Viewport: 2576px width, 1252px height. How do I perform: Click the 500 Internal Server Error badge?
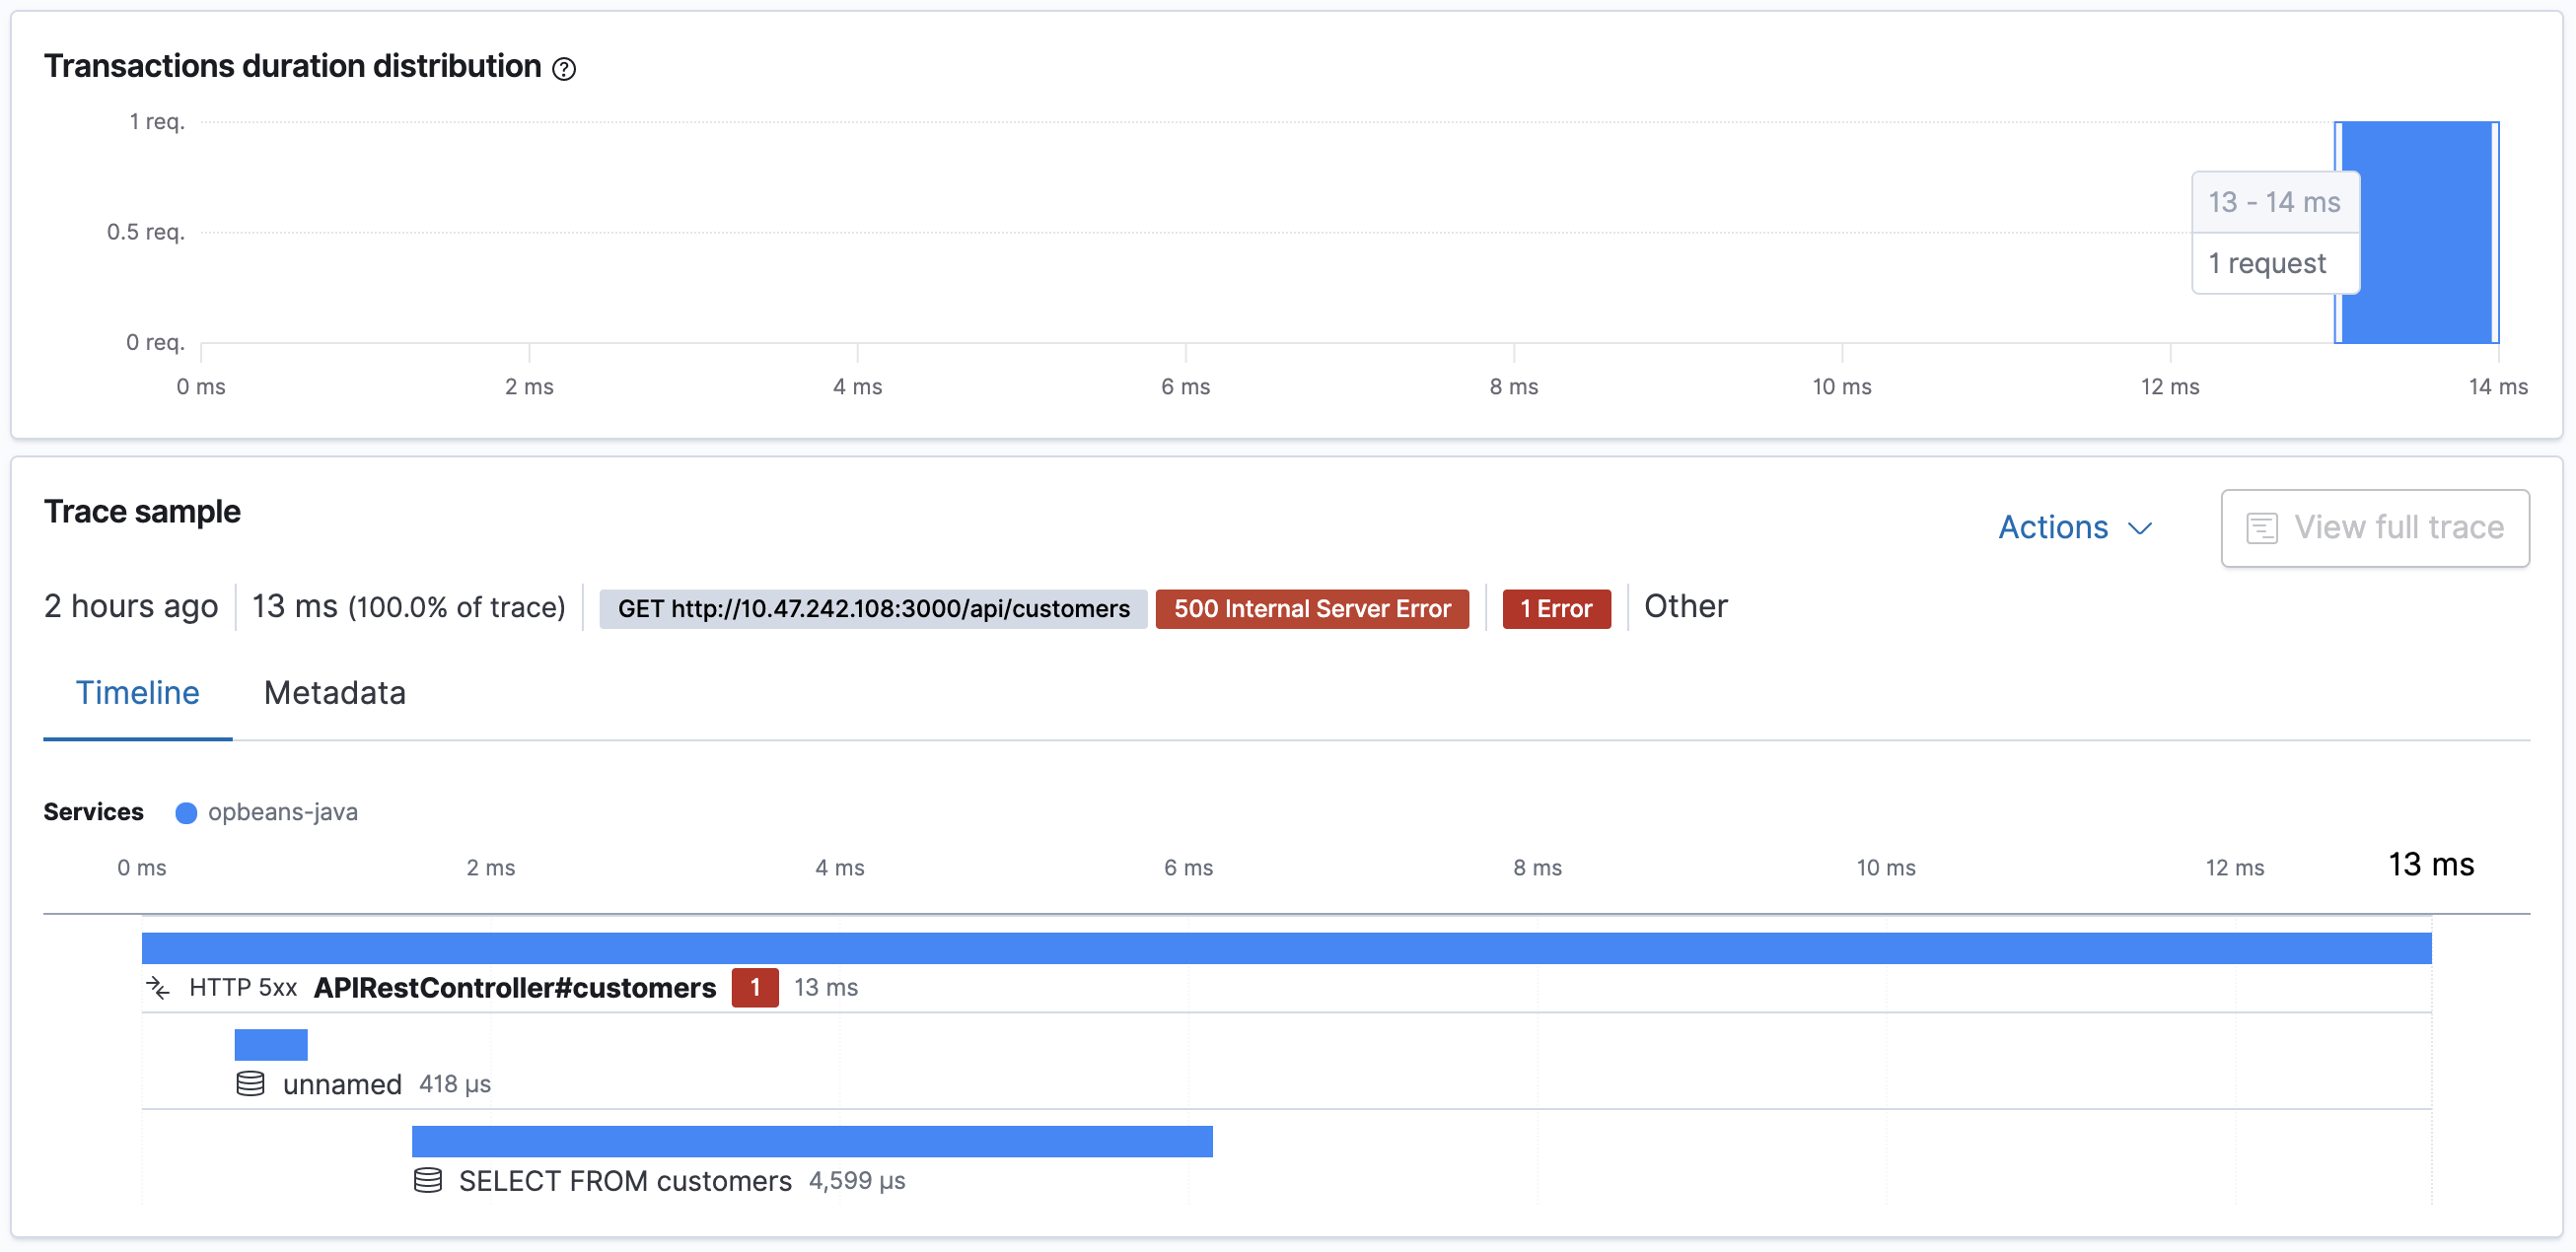pyautogui.click(x=1312, y=608)
